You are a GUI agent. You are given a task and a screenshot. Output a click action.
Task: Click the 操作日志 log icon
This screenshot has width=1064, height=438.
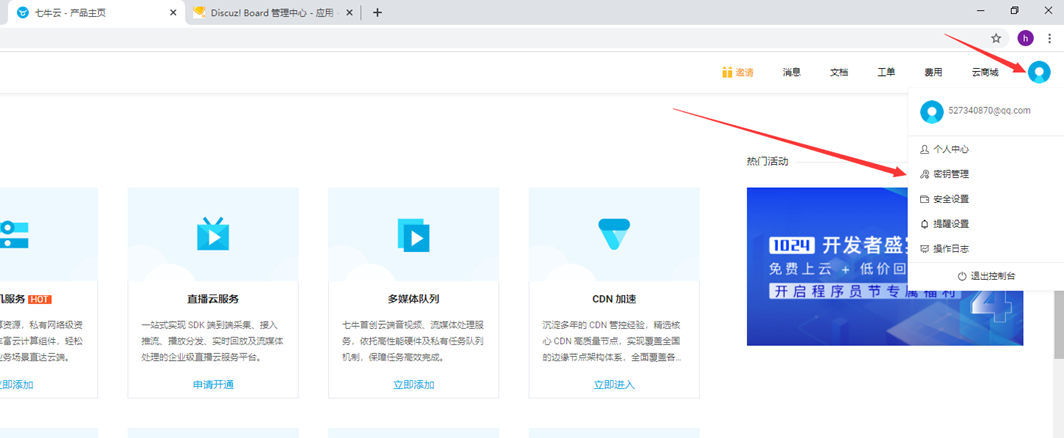pyautogui.click(x=924, y=249)
